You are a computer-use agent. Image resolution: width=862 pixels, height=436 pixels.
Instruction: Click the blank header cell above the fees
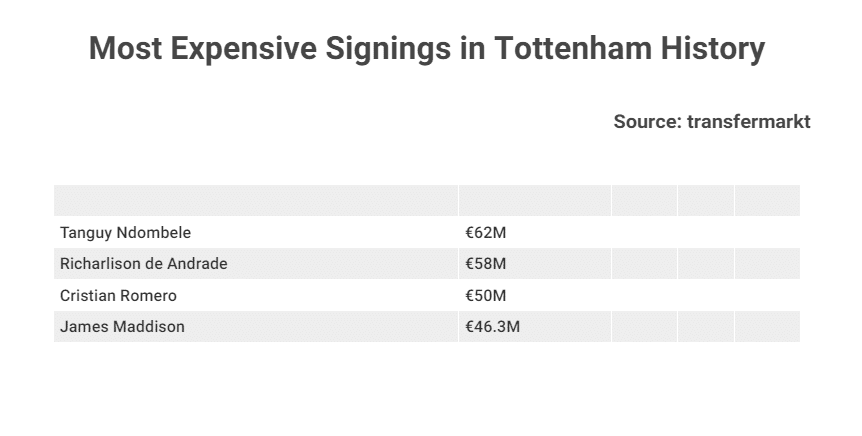point(534,201)
